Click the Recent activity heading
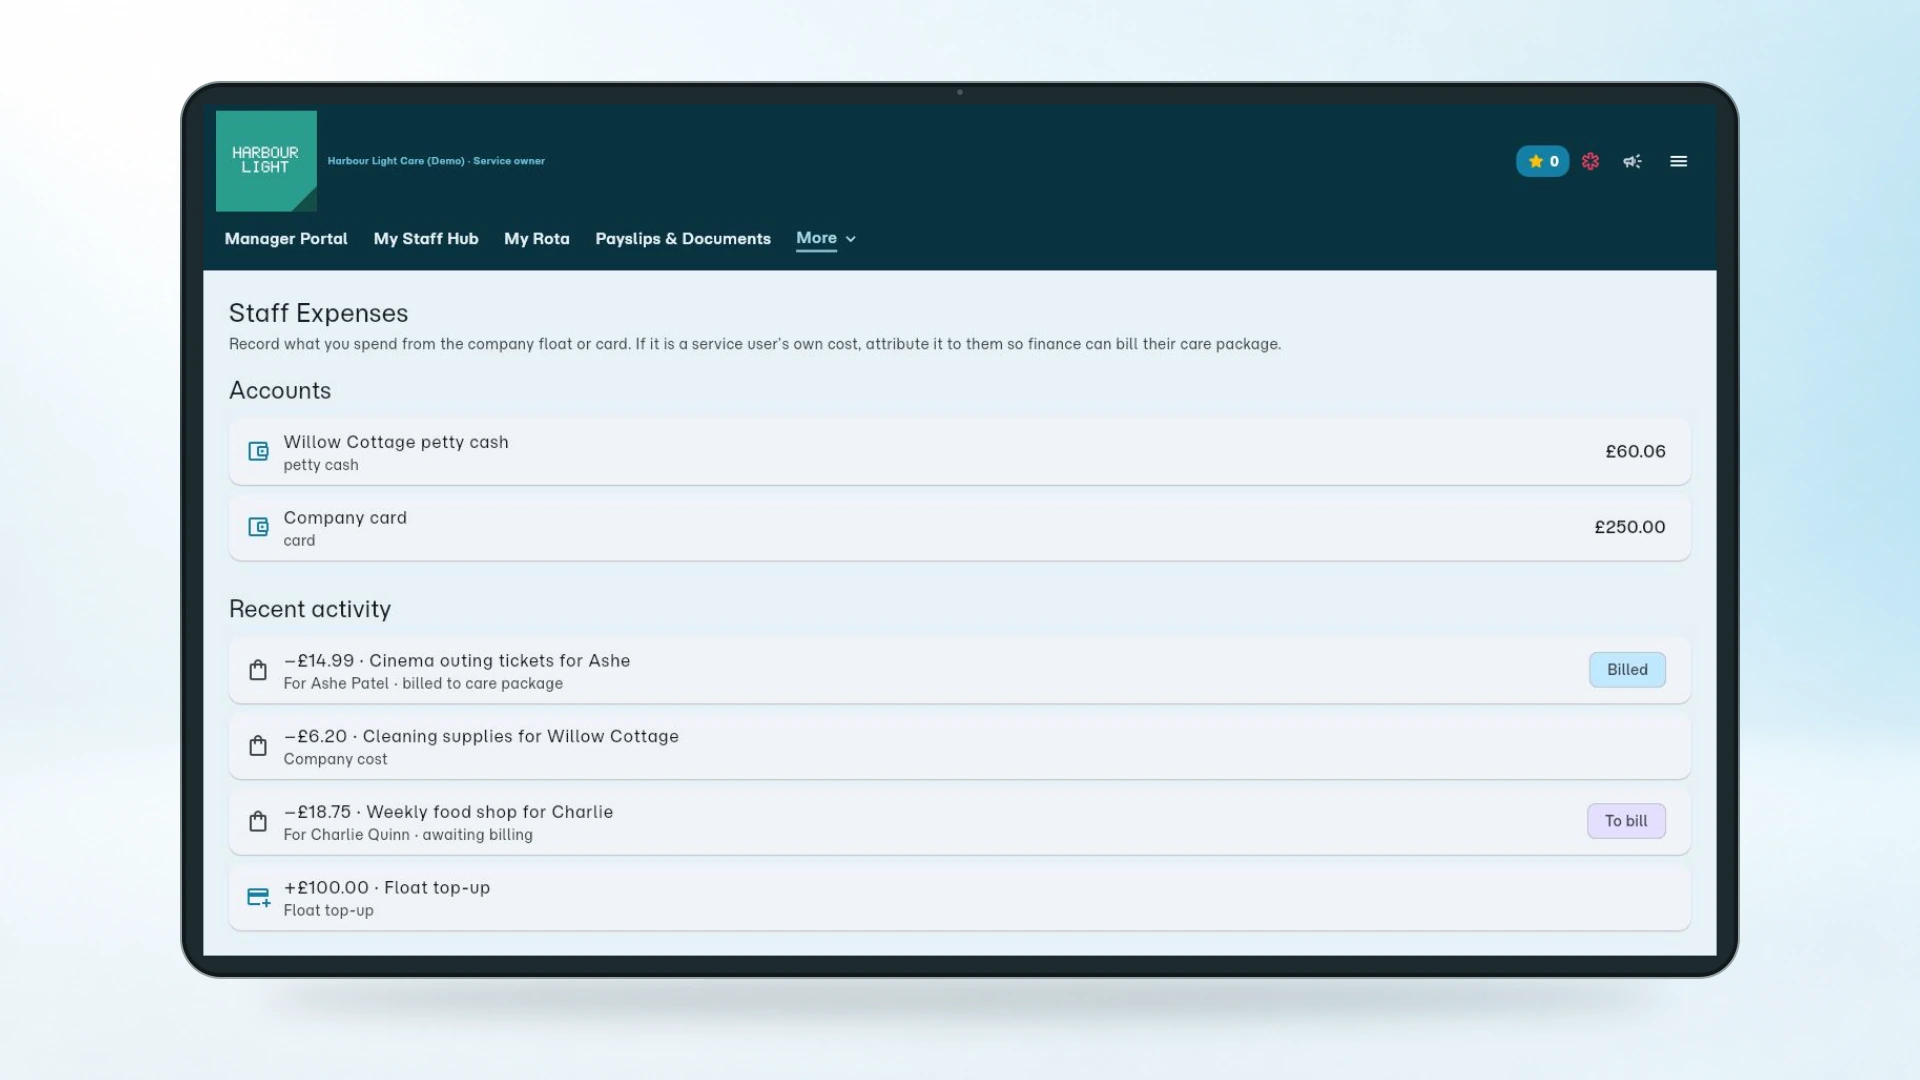1920x1080 pixels. point(310,609)
